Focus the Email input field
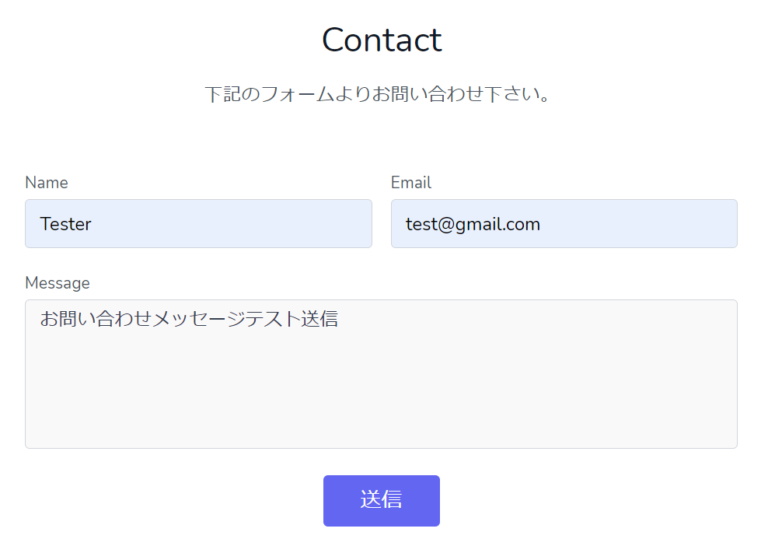 pos(564,223)
